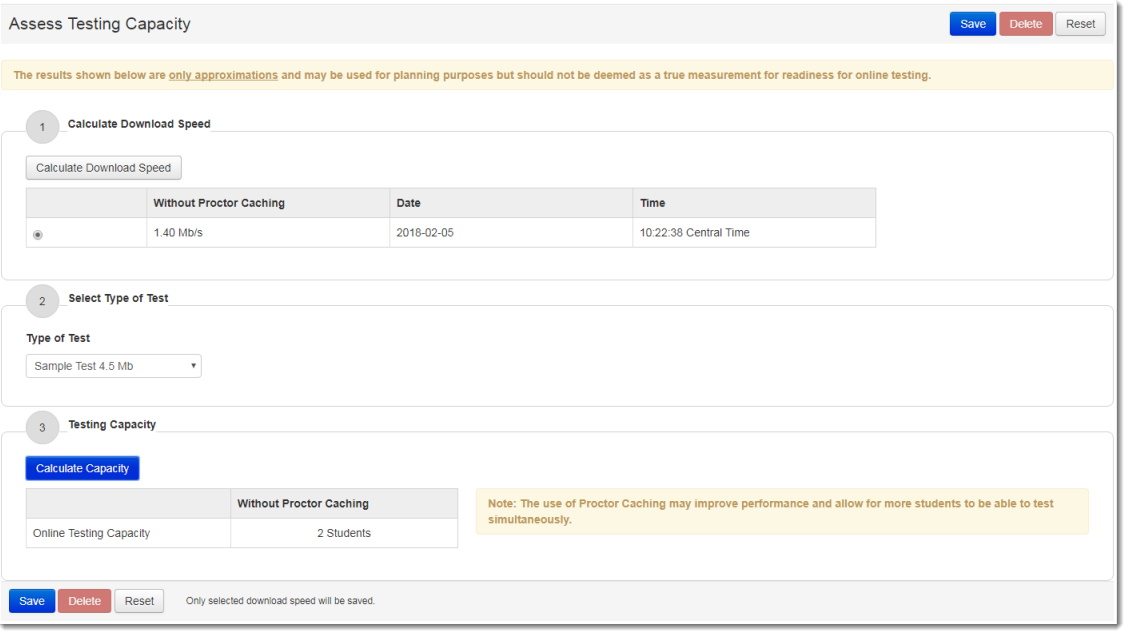The image size is (1129, 636).
Task: Open the 'only approximations' underlined link
Action: tap(223, 75)
